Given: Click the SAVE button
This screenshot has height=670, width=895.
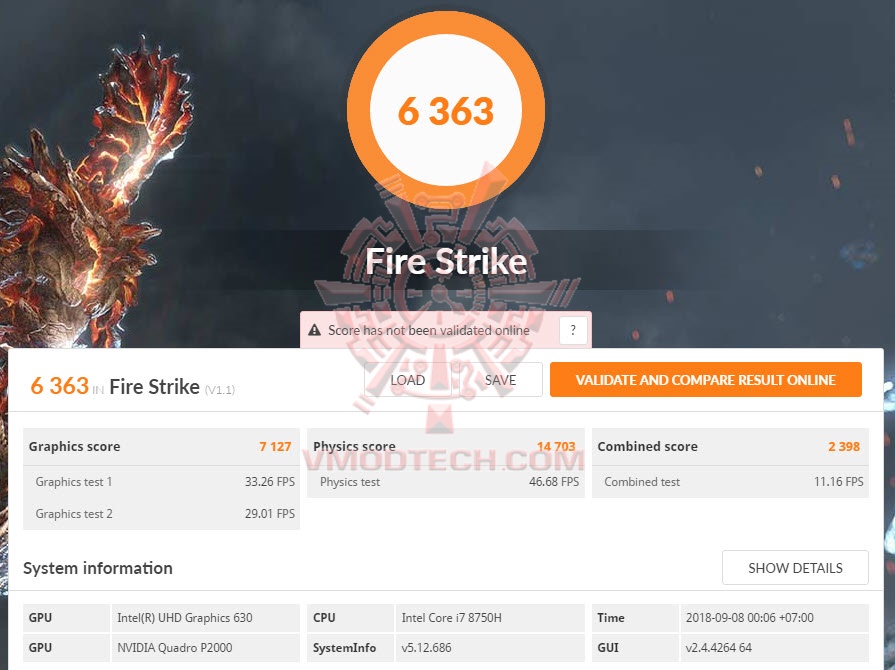Looking at the screenshot, I should click(x=500, y=380).
